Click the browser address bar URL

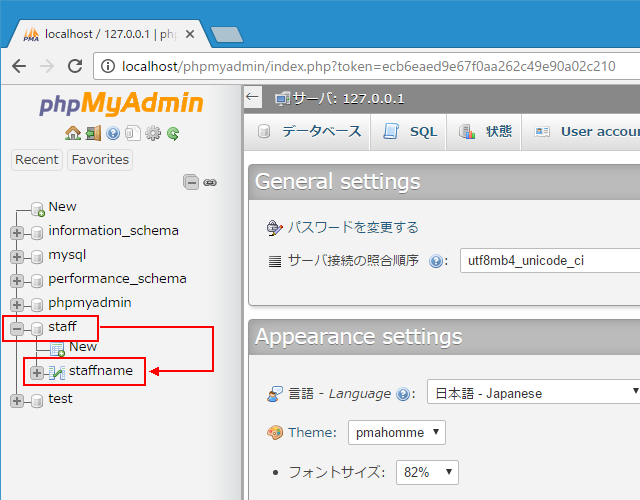(369, 66)
